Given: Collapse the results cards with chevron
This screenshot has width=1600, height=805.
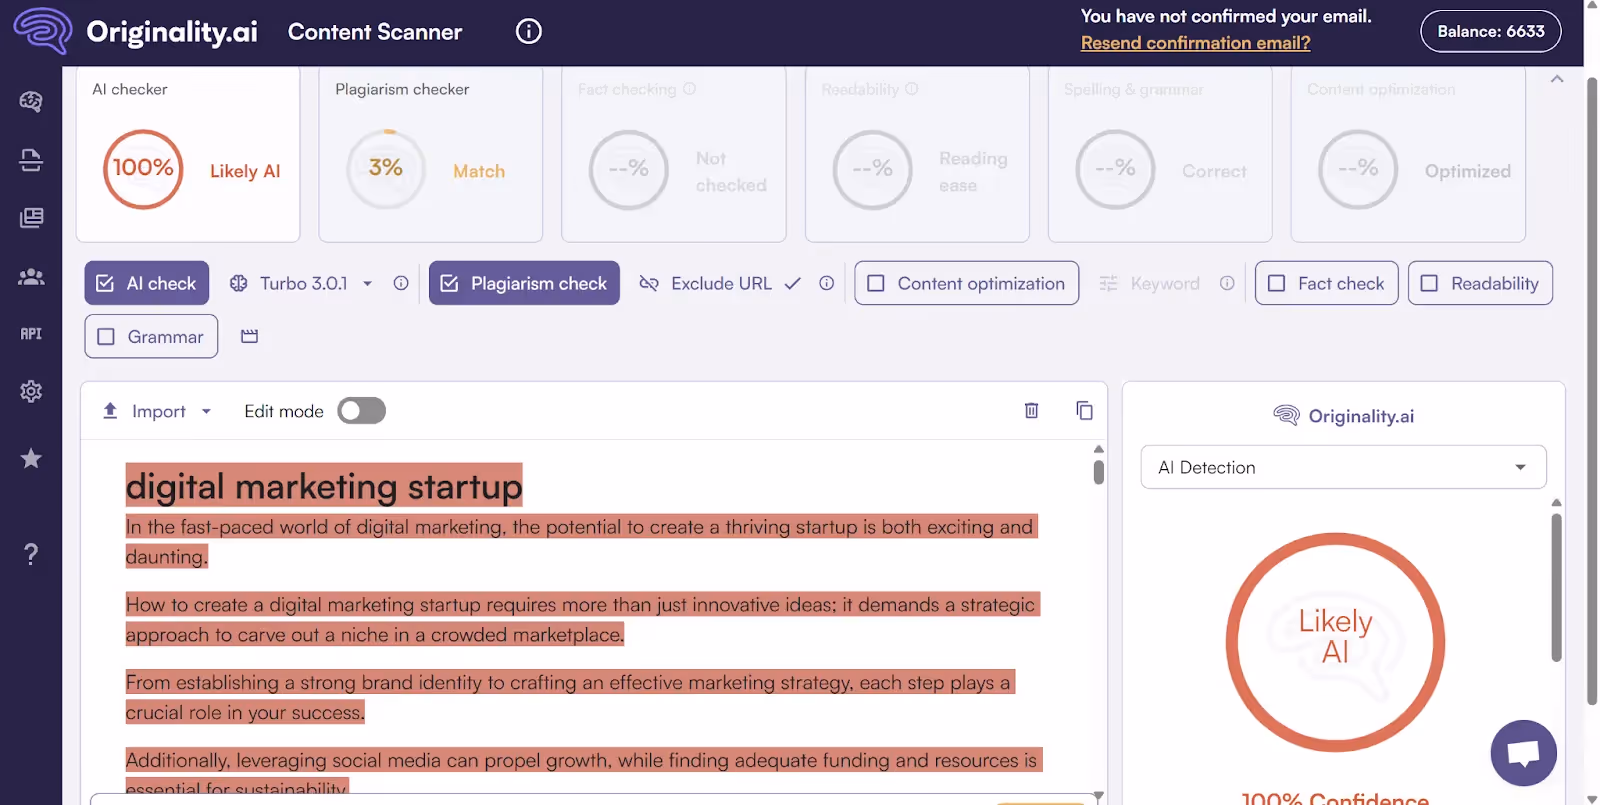Looking at the screenshot, I should tap(1557, 79).
